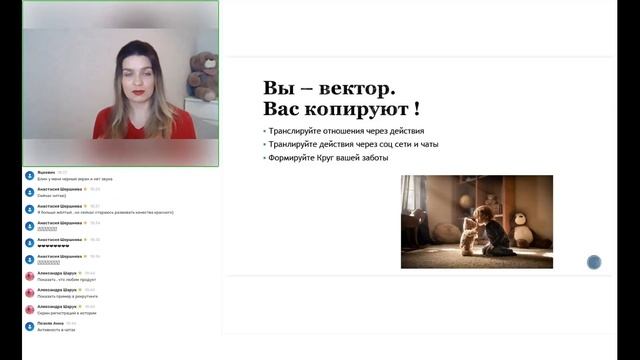The image size is (640, 360).
Task: Open the child-with-teddy-bear photo on the slide
Action: pos(477,222)
